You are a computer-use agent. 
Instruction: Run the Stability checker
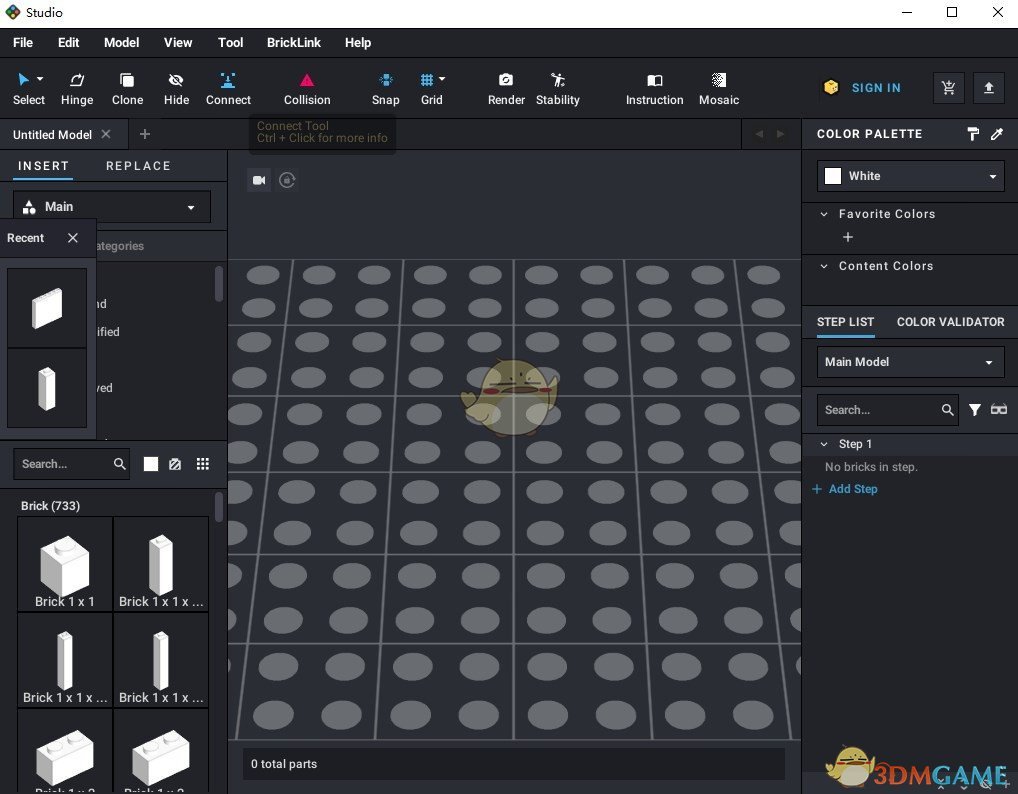point(557,88)
